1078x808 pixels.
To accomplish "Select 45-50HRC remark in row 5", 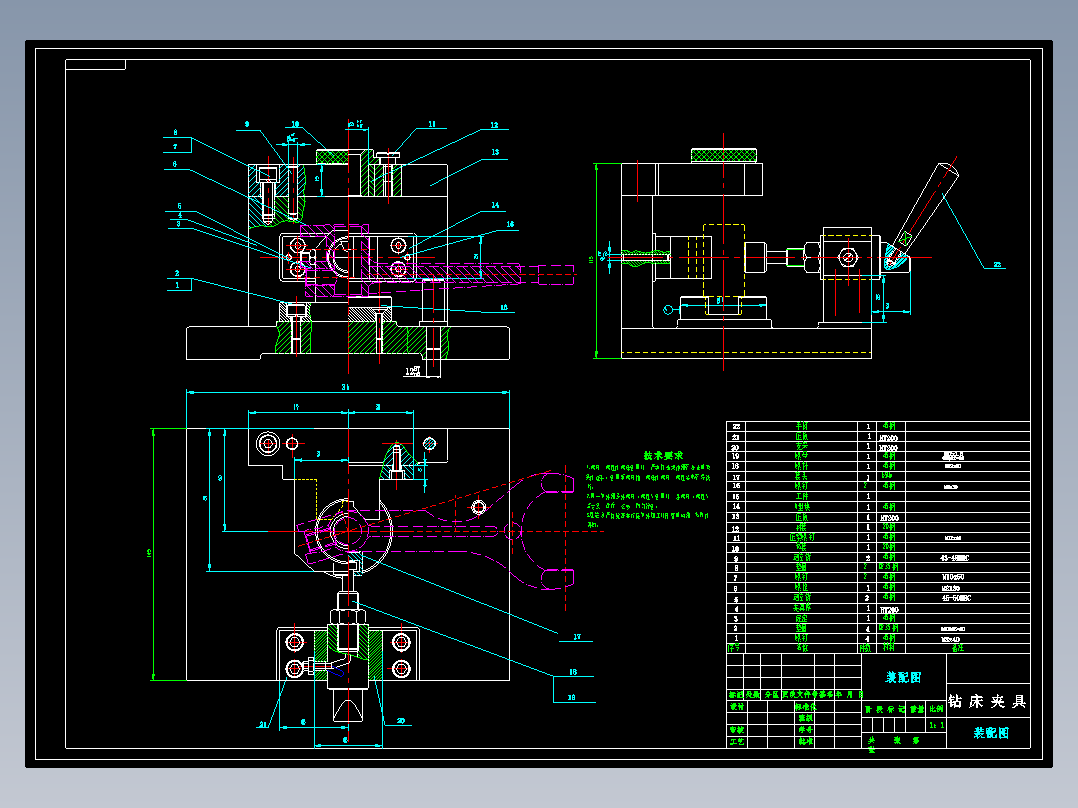I will pos(956,598).
